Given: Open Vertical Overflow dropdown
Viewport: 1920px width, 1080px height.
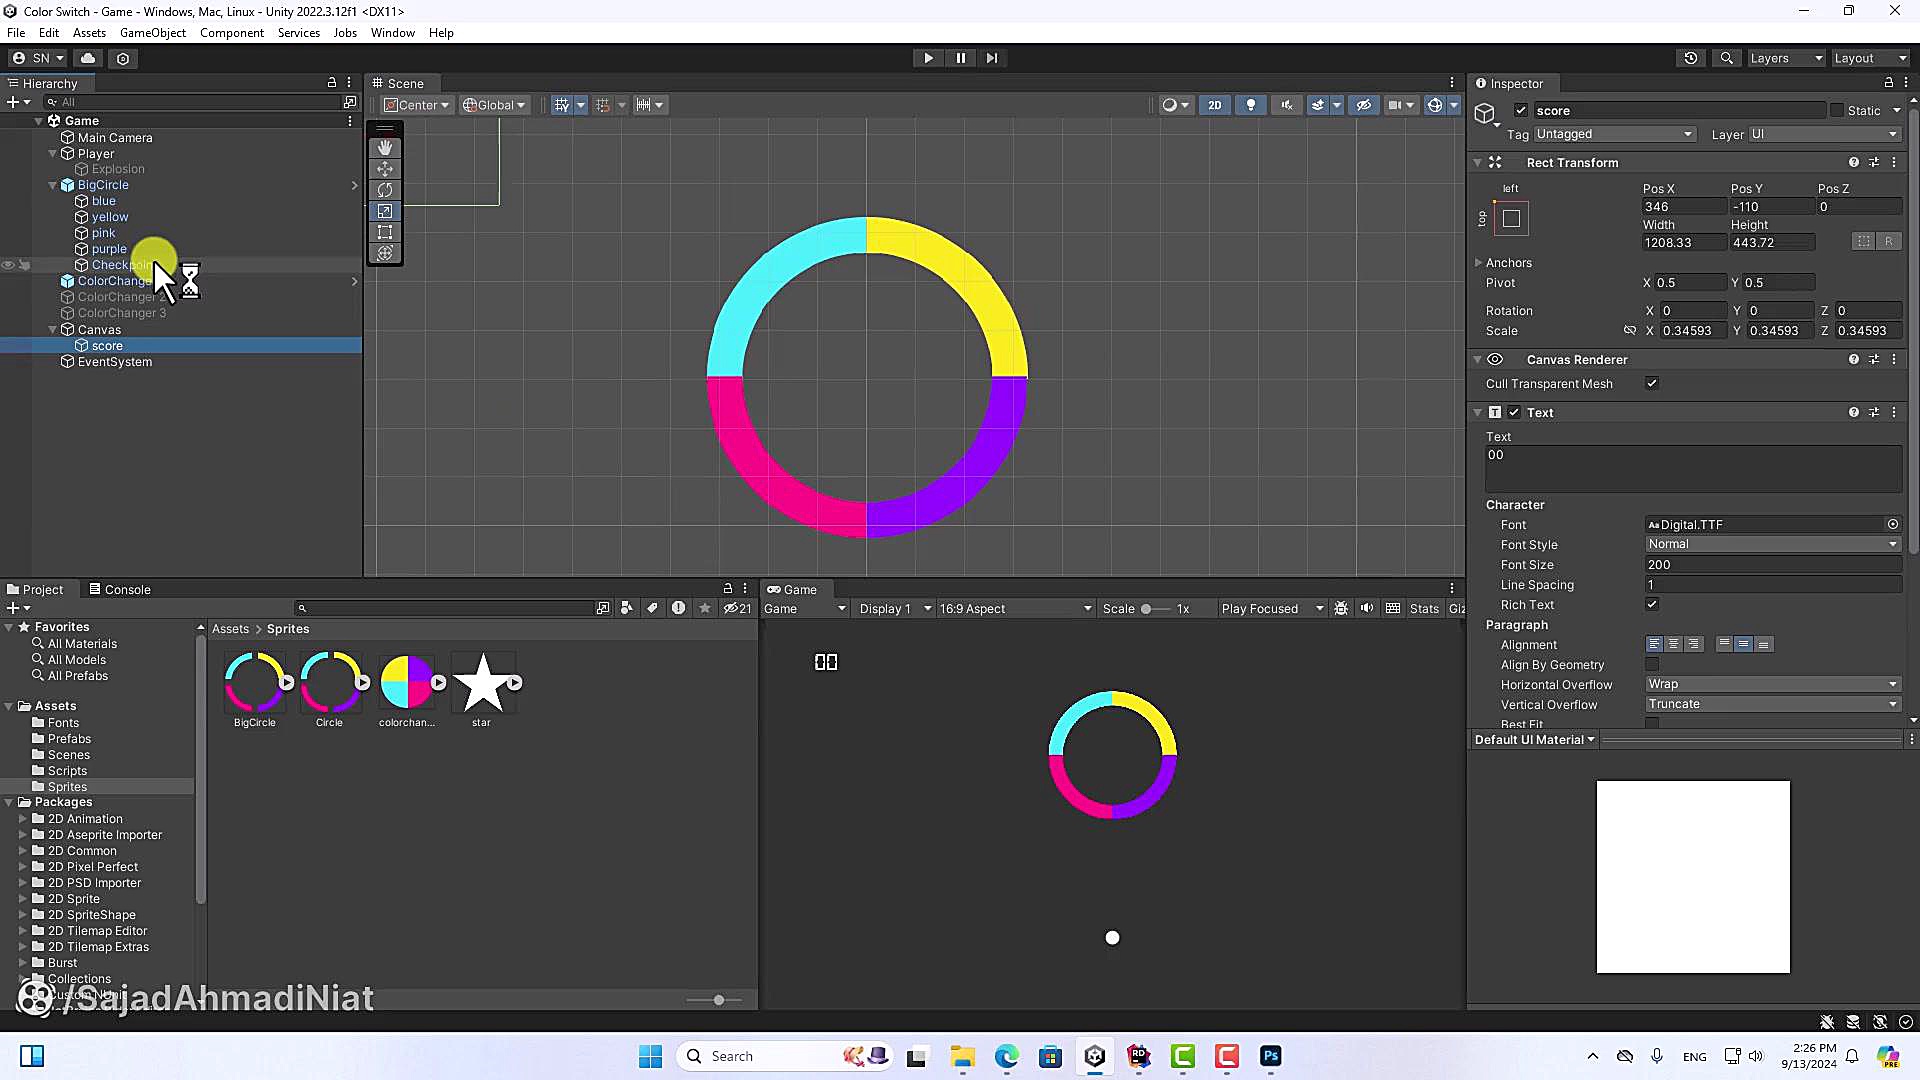Looking at the screenshot, I should 1773,704.
